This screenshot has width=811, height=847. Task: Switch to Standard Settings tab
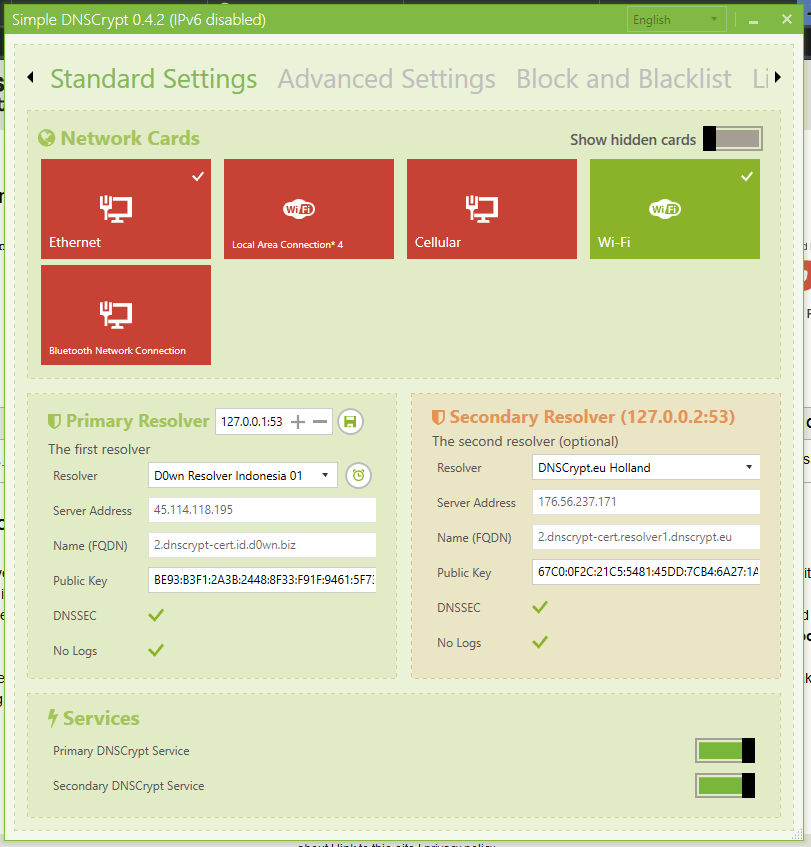tap(153, 79)
